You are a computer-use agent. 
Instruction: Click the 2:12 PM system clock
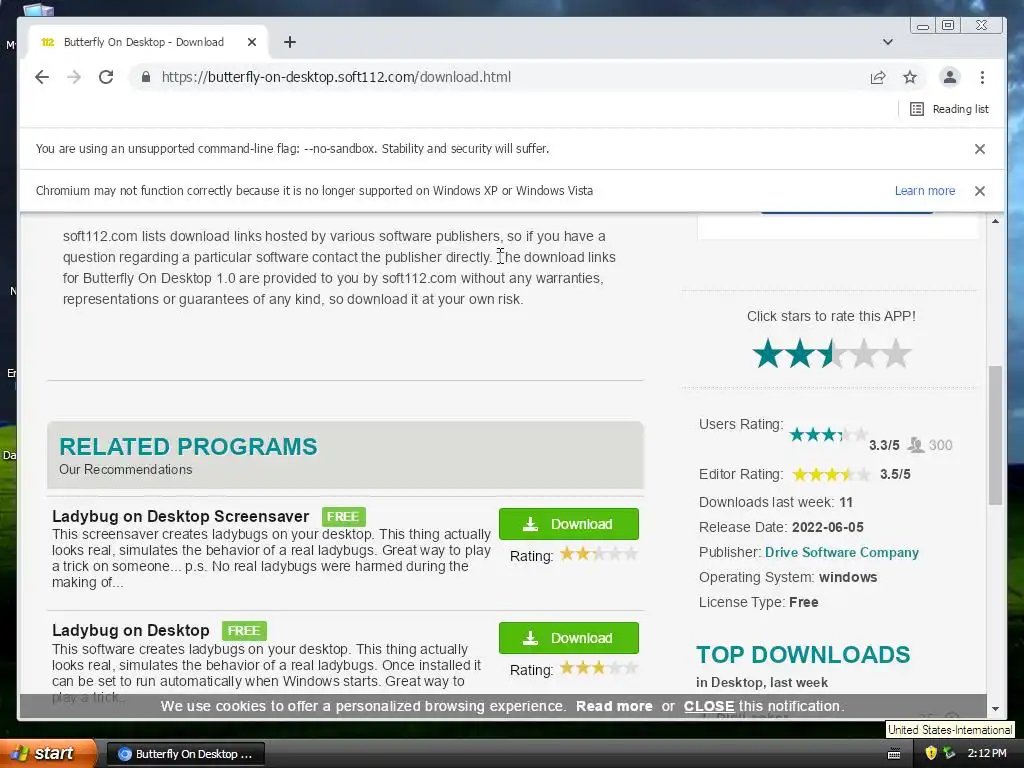tap(987, 753)
